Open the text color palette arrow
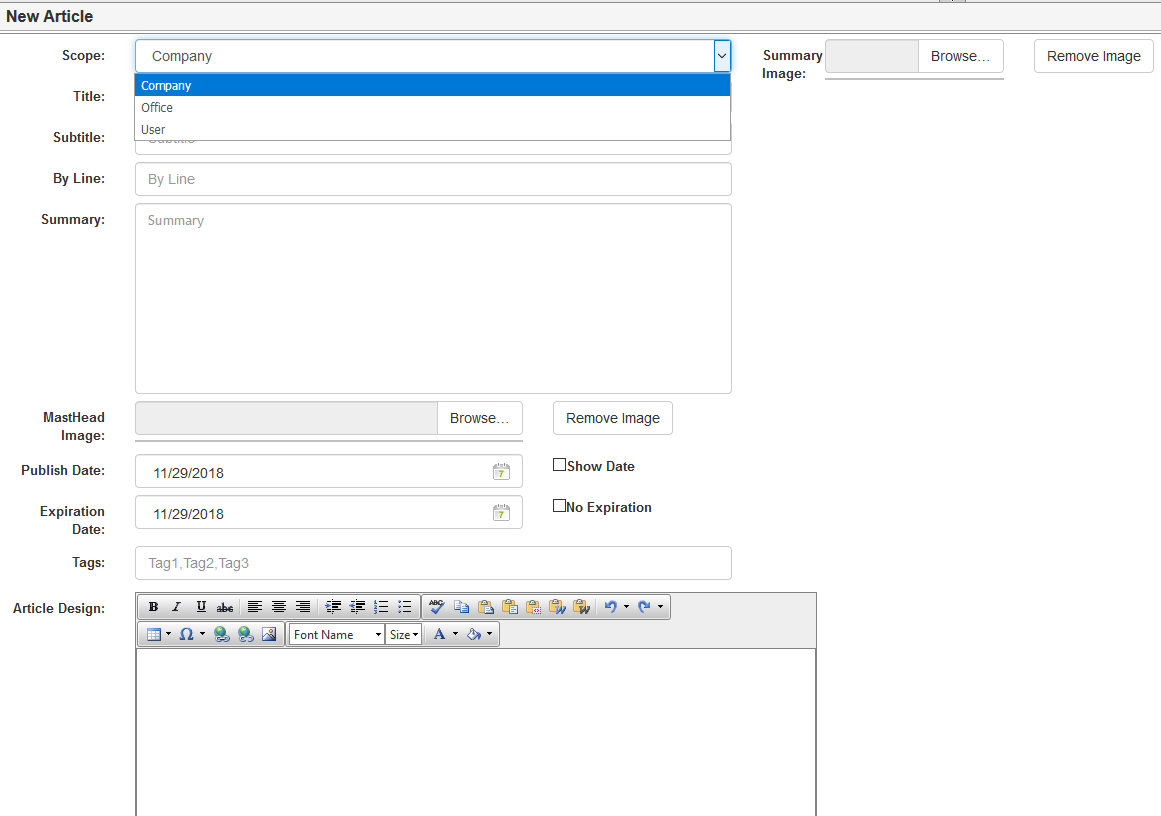Screen dimensions: 1161x816 455,635
